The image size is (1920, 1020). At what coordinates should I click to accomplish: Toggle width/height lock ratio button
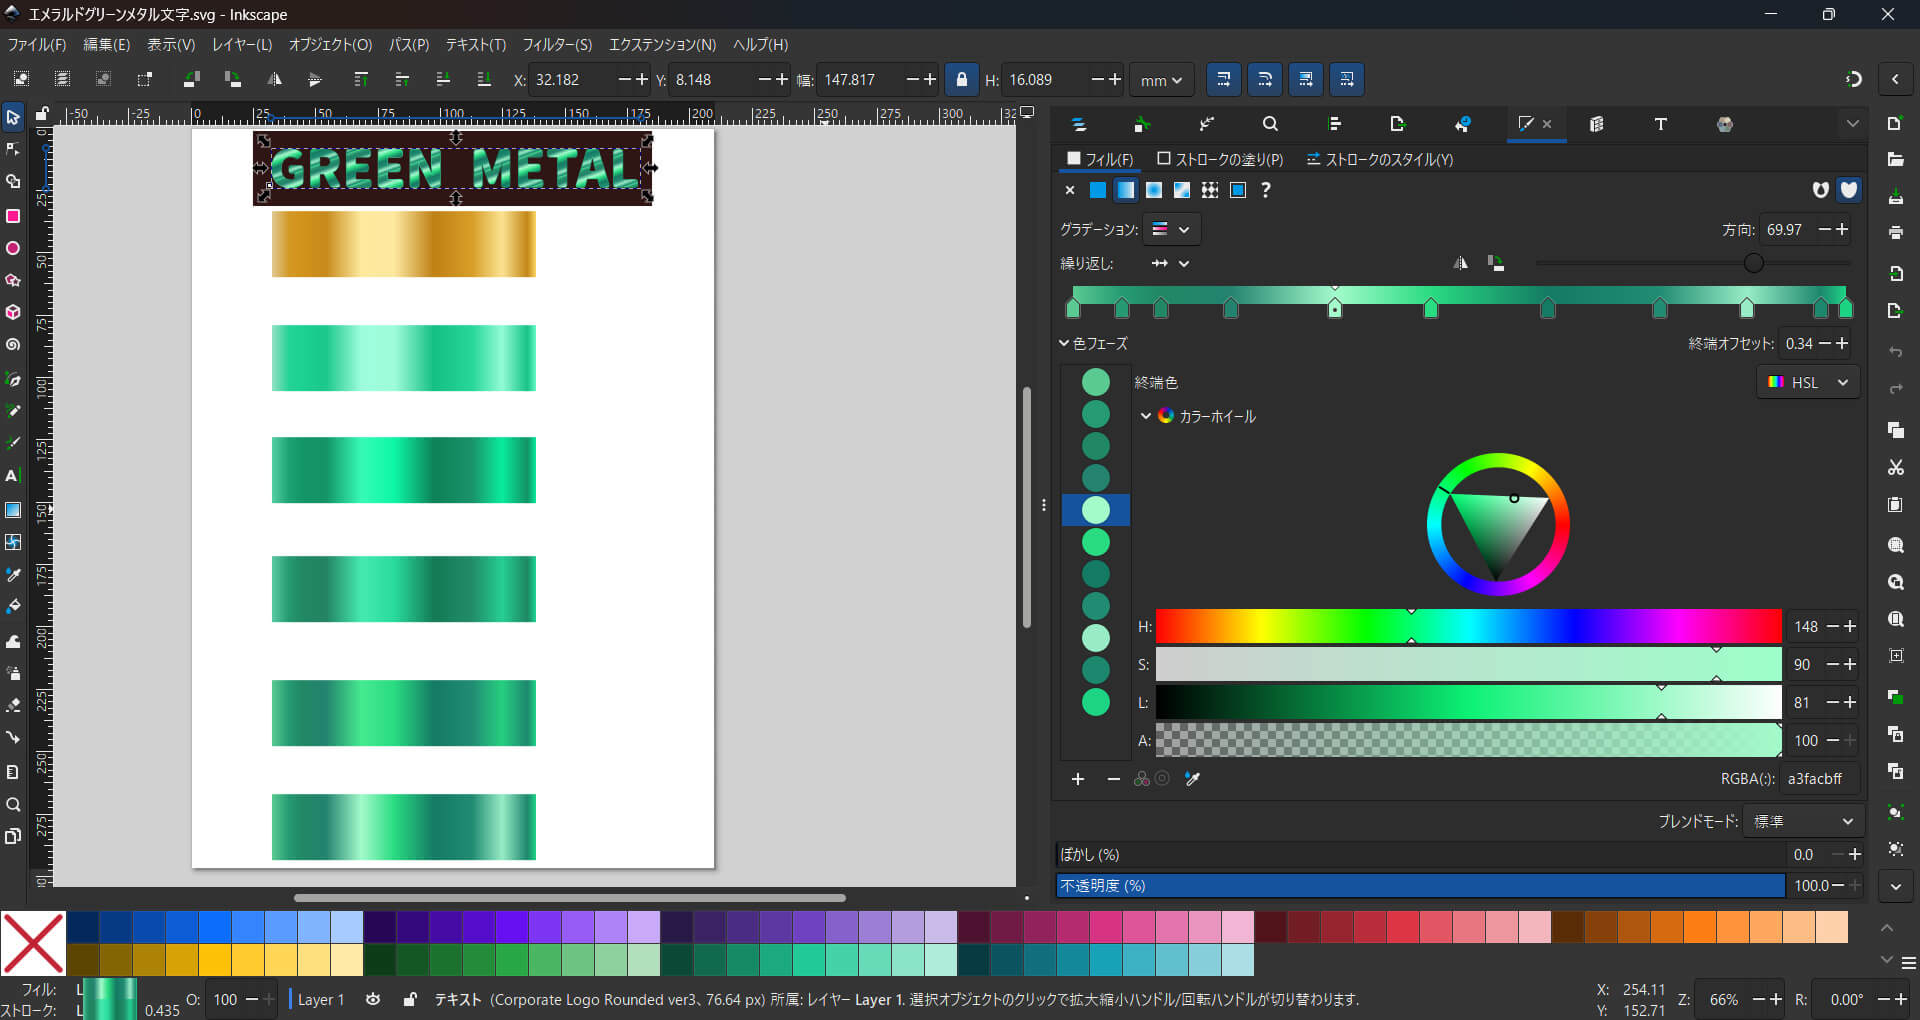coord(961,79)
